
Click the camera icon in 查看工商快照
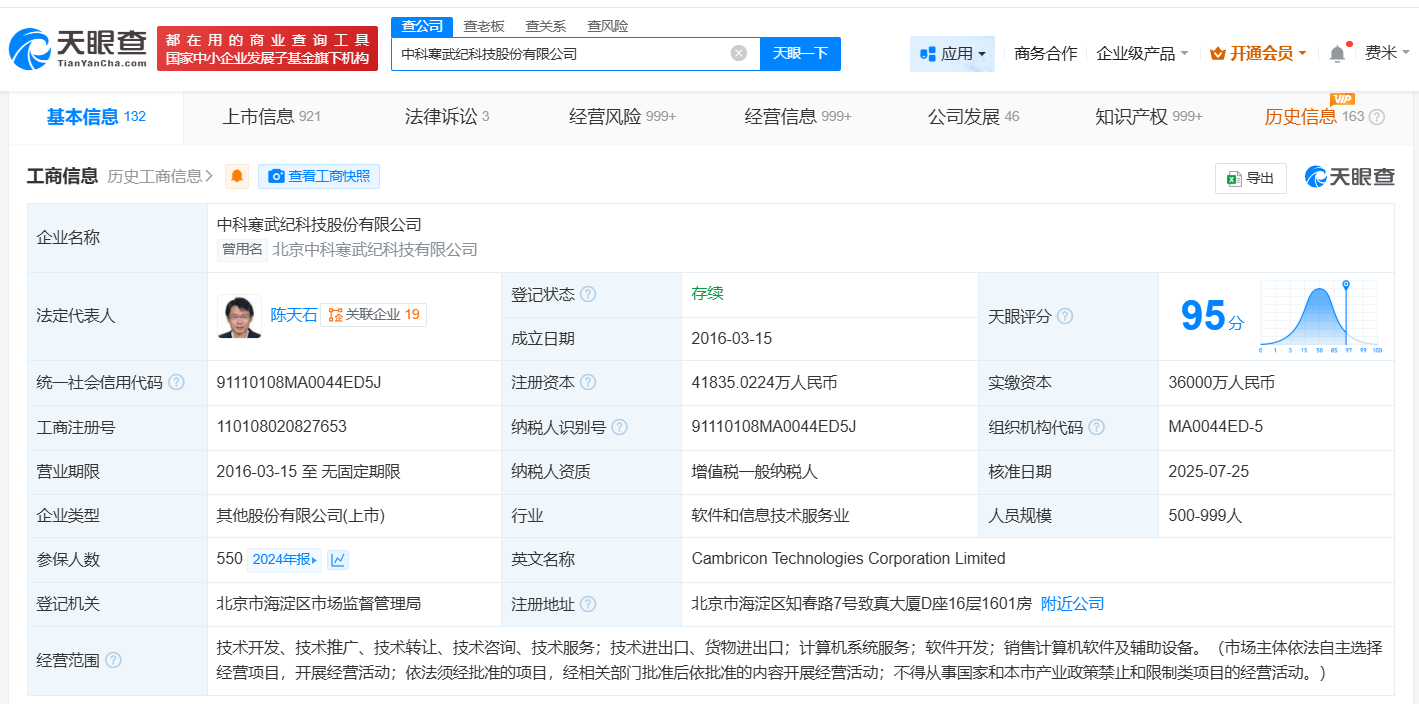pos(277,176)
